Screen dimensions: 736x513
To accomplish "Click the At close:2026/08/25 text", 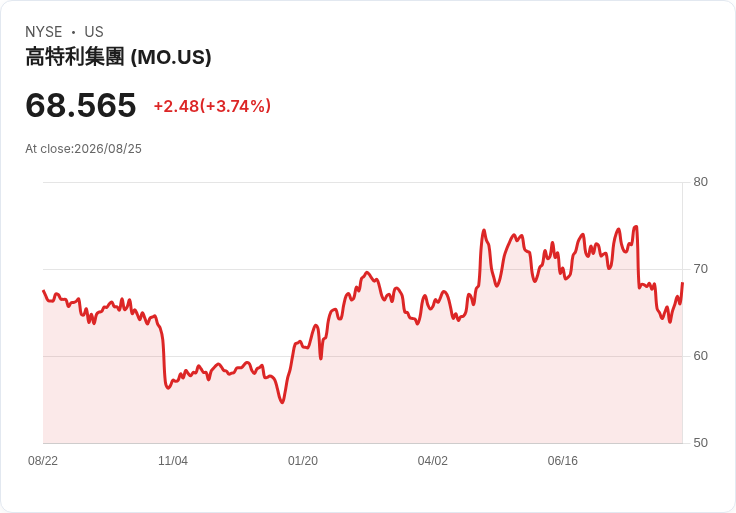I will pyautogui.click(x=84, y=149).
